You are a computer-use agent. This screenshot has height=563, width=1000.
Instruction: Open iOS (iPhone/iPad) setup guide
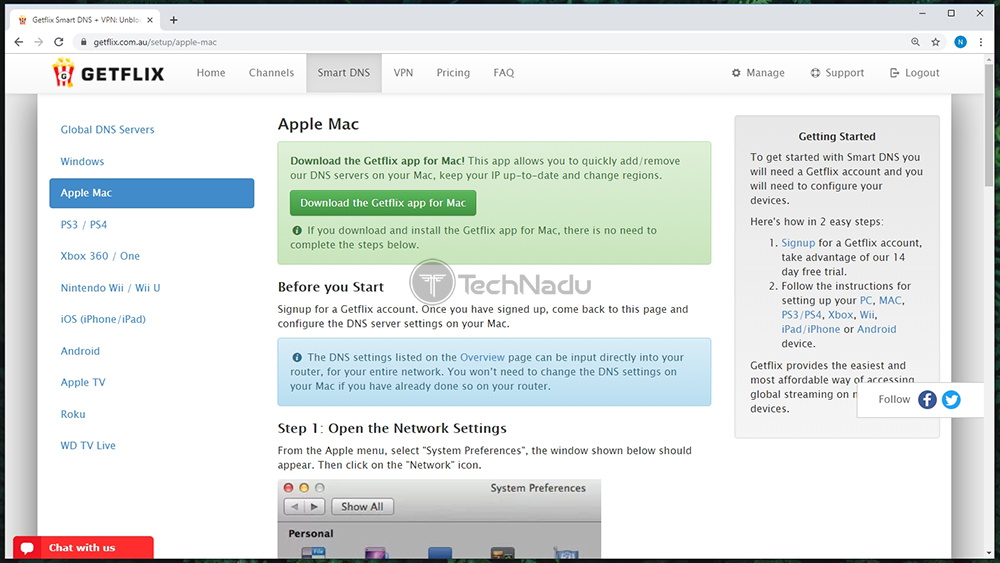pyautogui.click(x=103, y=319)
